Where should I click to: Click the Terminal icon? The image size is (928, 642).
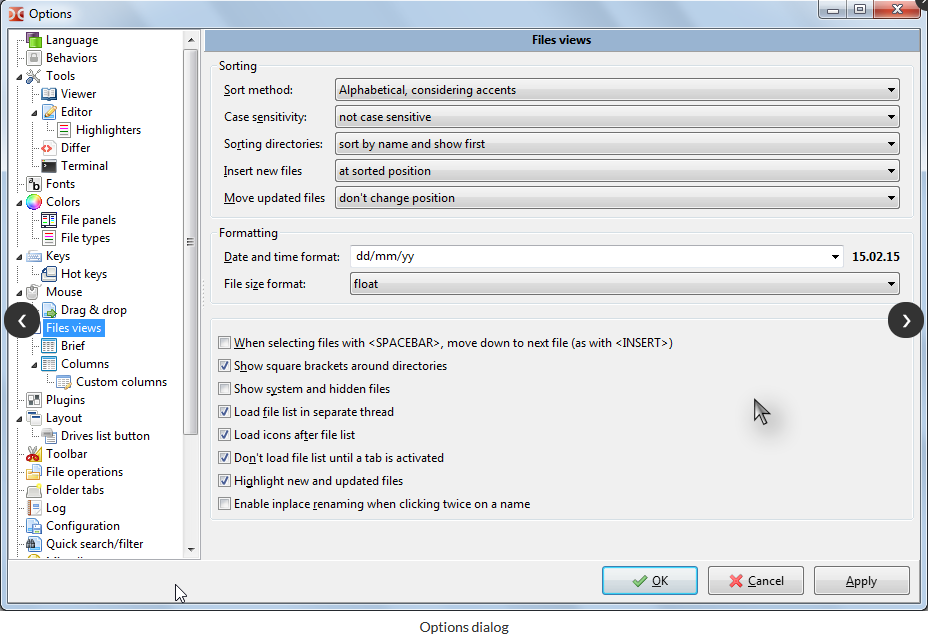49,166
